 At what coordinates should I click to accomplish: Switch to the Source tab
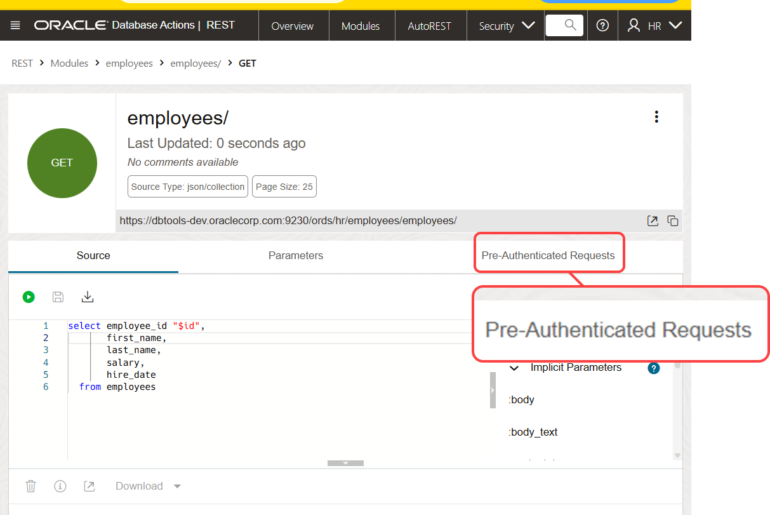click(x=93, y=255)
